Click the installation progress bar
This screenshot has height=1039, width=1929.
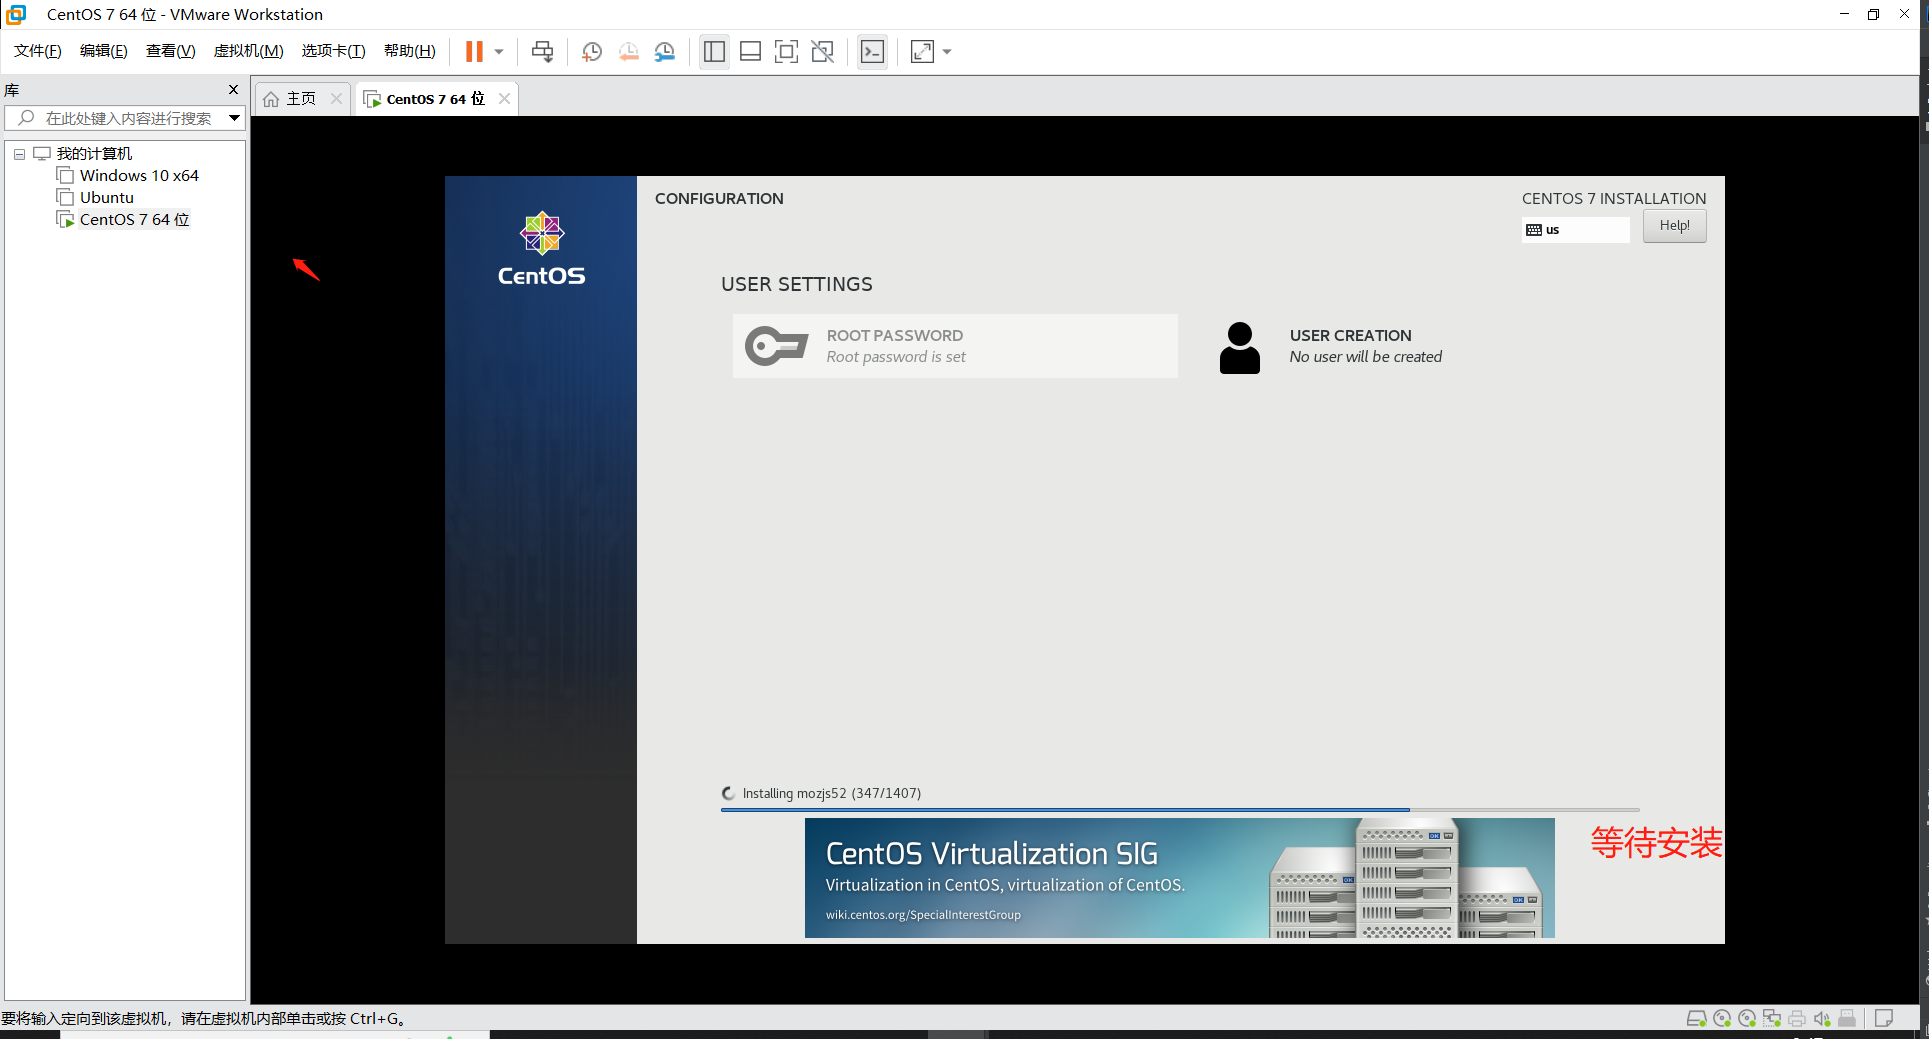[1180, 809]
